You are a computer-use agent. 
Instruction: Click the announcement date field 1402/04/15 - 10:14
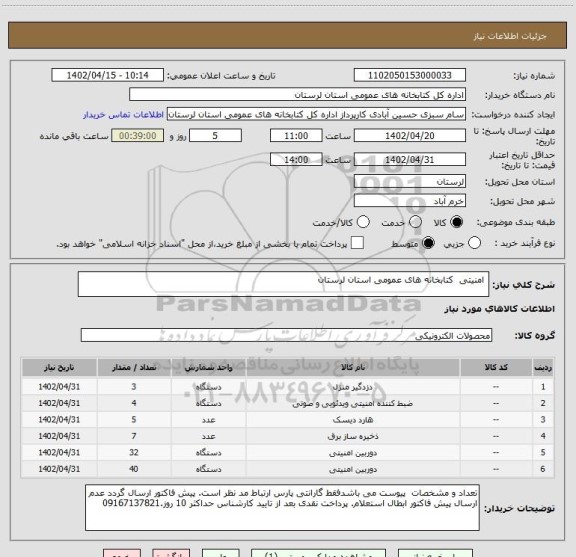(x=108, y=75)
